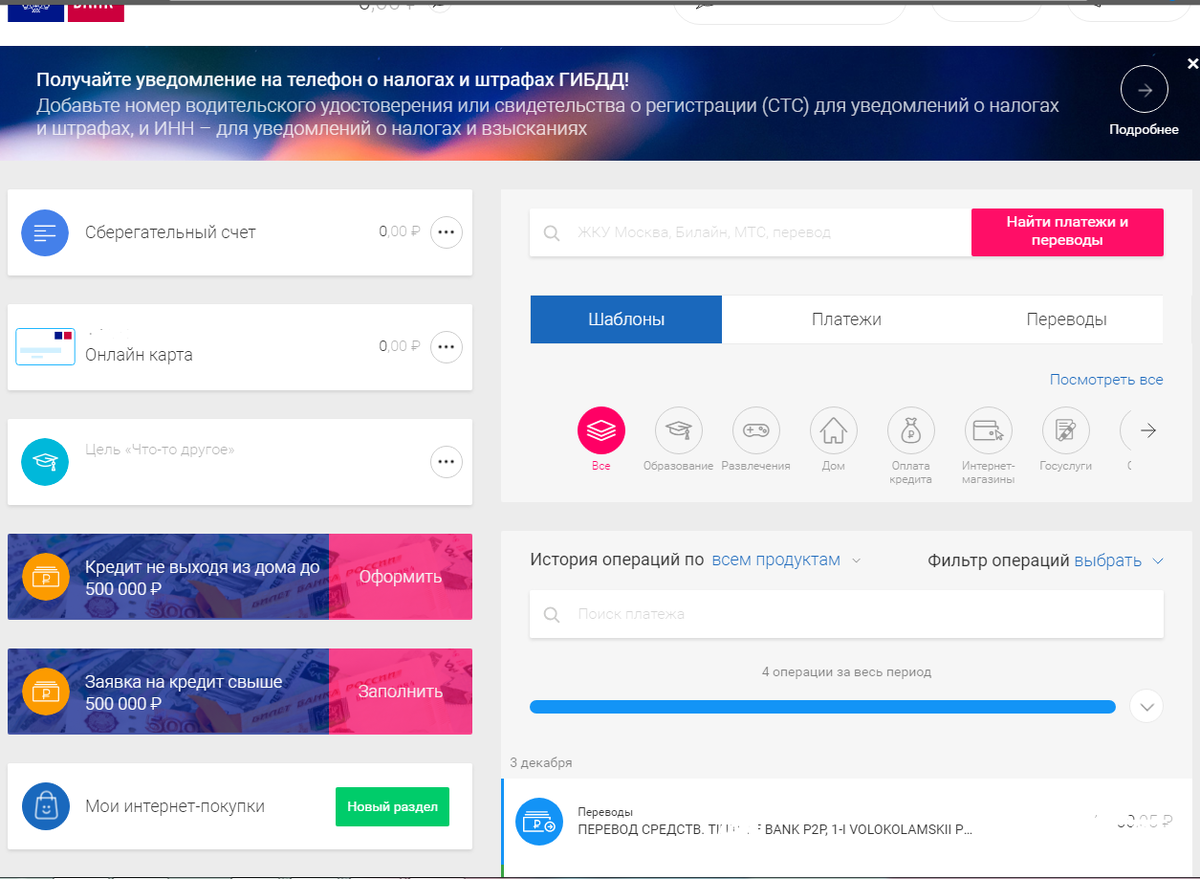Select the Интернет-магазины wallet icon
This screenshot has width=1200, height=879.
coord(988,431)
